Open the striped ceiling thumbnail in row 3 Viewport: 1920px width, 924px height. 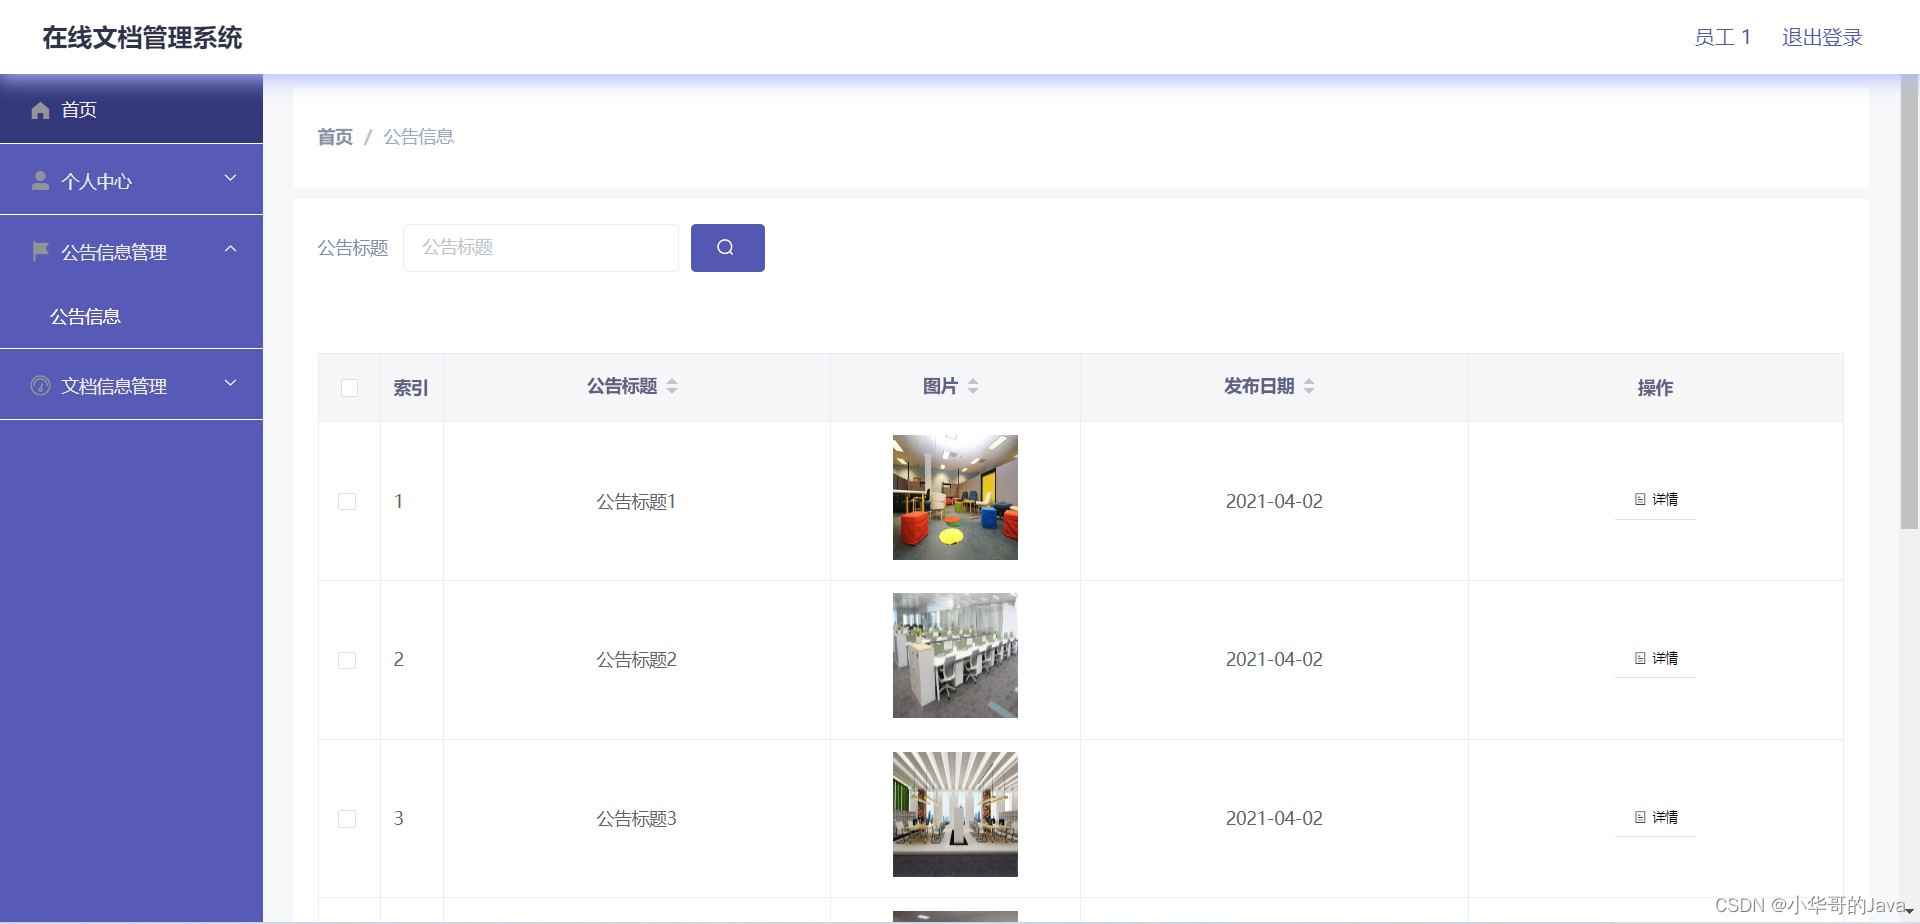coord(955,814)
